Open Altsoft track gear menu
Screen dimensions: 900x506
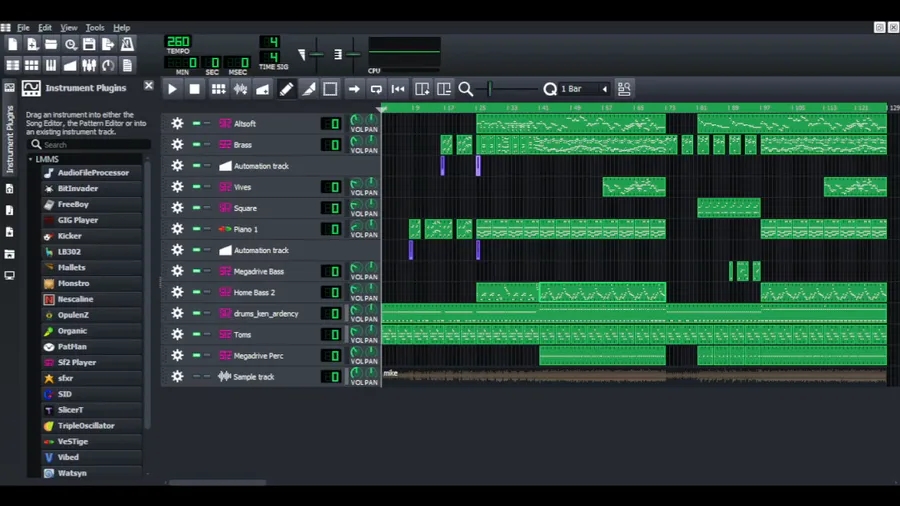(177, 123)
